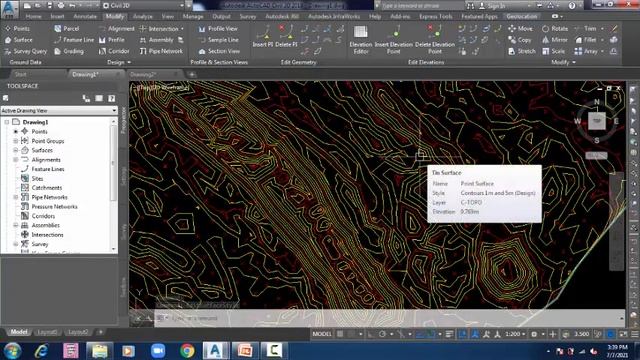The image size is (640, 360).
Task: Open the Profile tool in Design panel
Action: coord(111,40)
